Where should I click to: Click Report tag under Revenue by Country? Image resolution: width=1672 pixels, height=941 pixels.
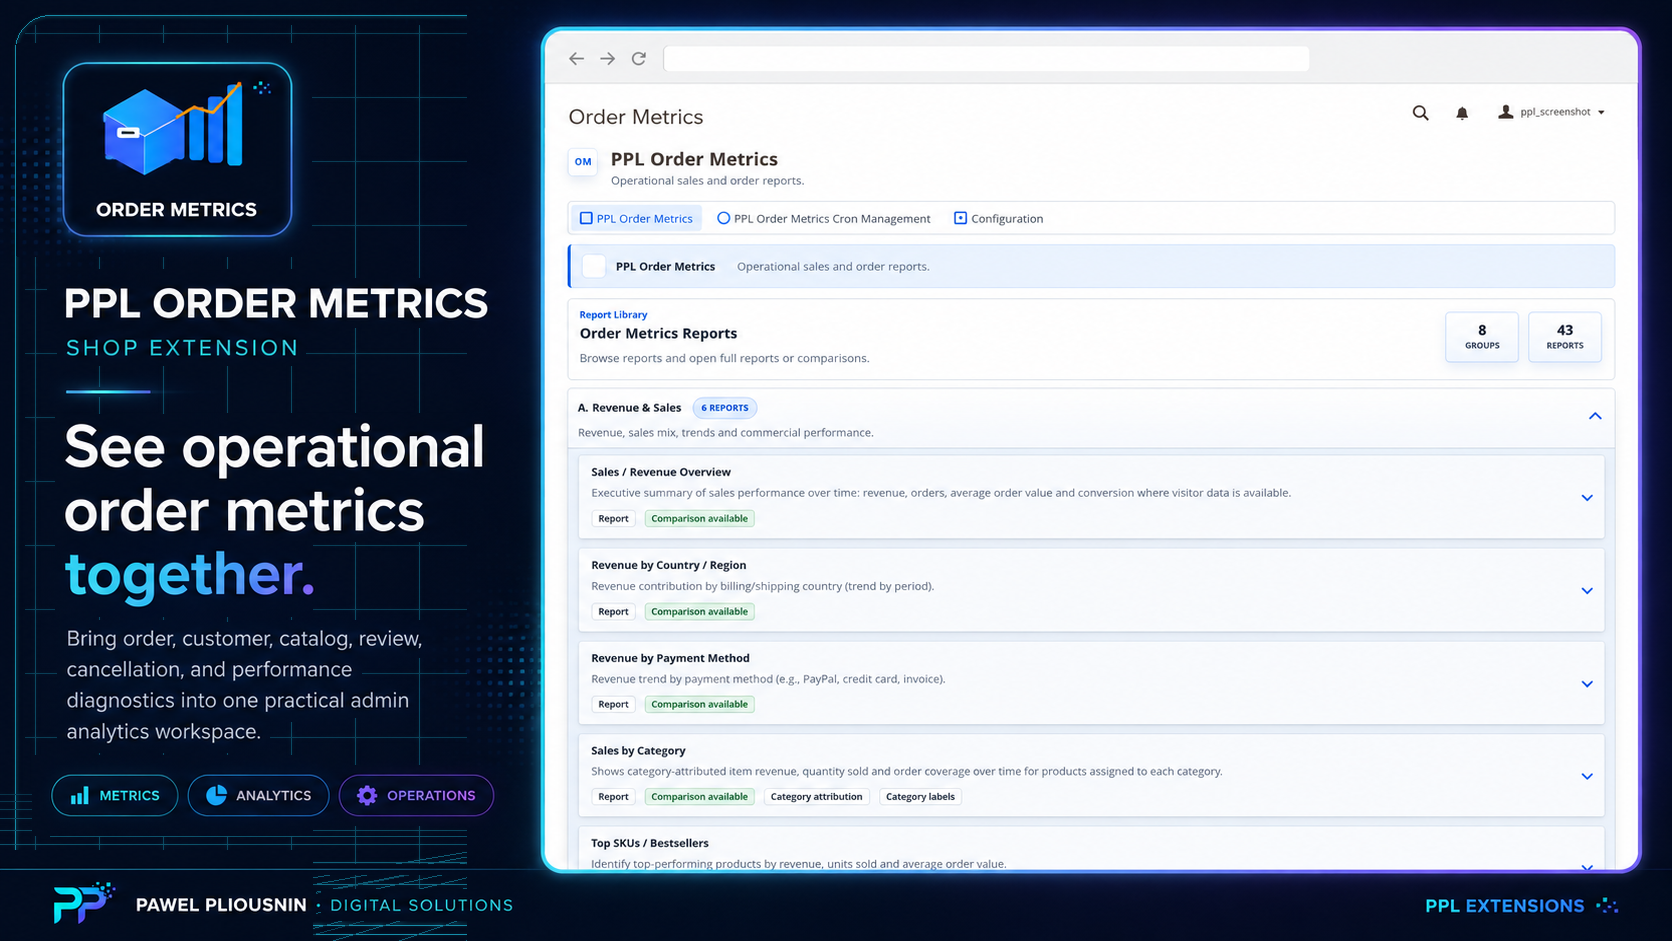point(613,611)
